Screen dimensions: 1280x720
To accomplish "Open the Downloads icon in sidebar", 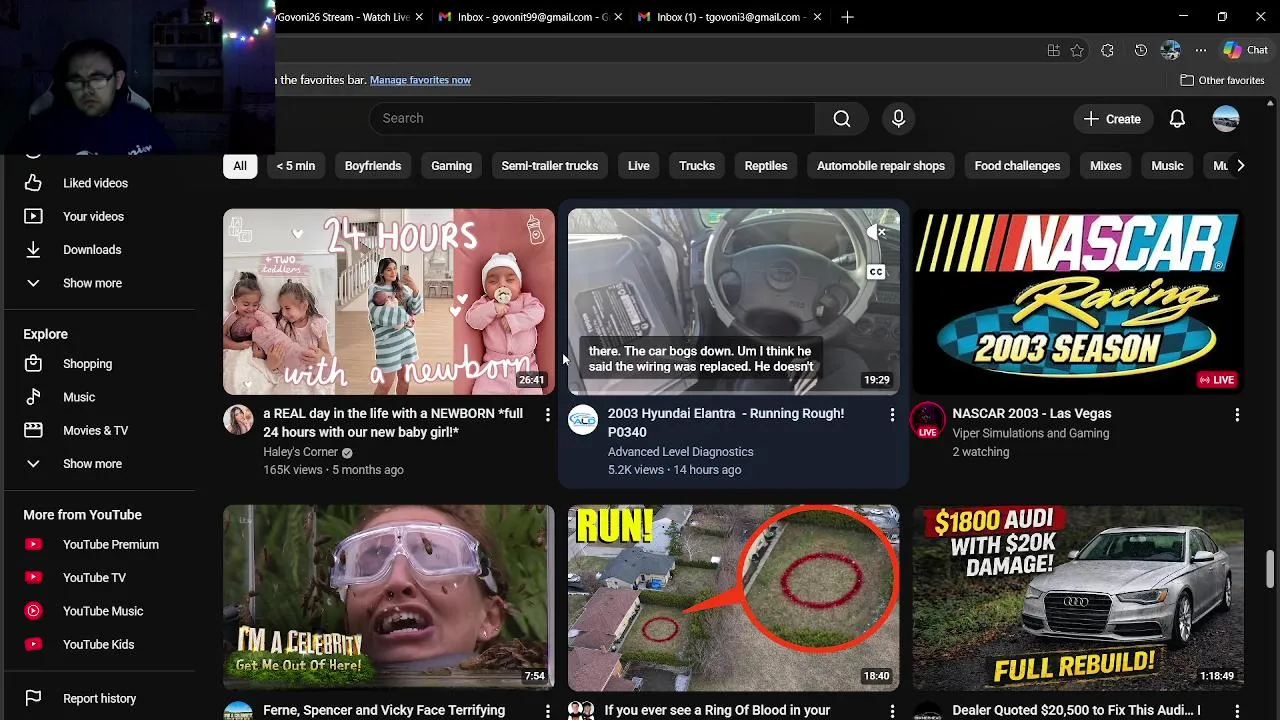I will pos(33,250).
